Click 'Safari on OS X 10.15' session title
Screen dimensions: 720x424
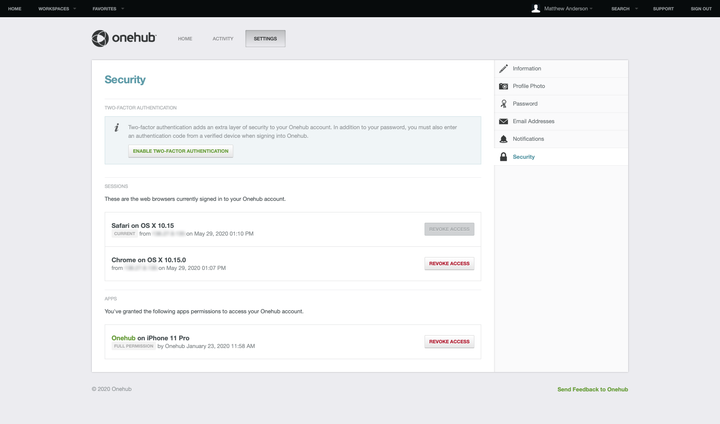[x=143, y=226]
